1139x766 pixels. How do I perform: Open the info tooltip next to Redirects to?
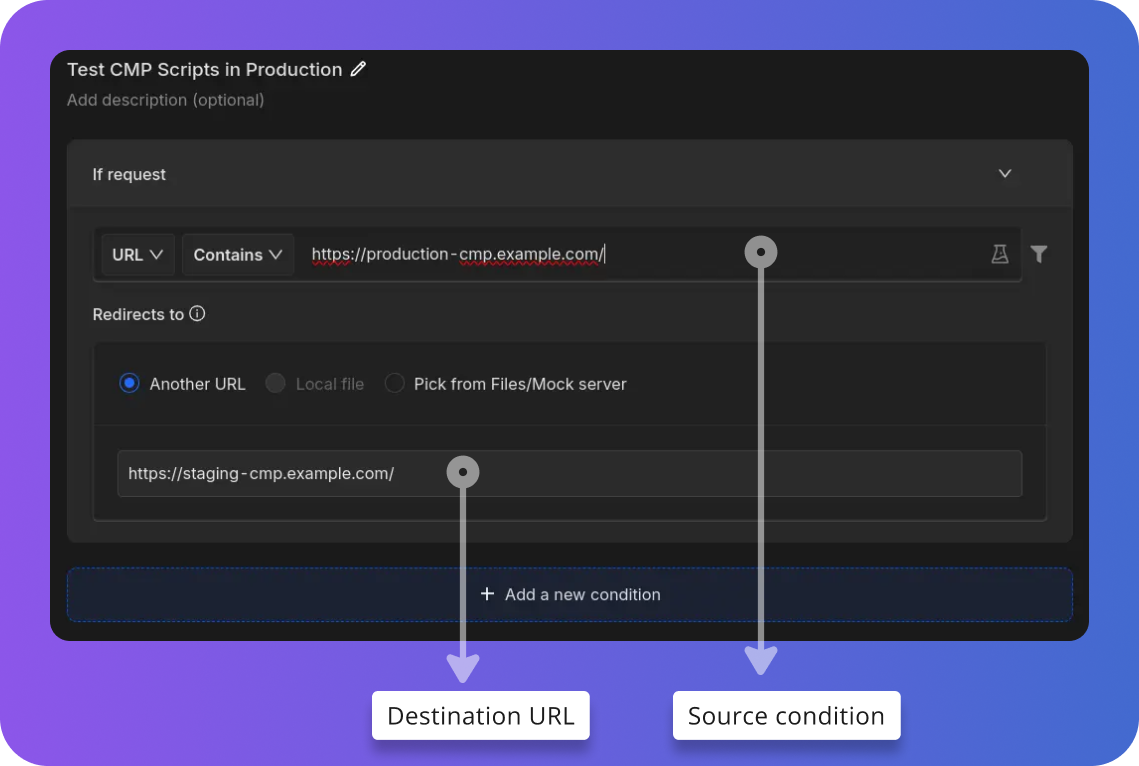(197, 313)
